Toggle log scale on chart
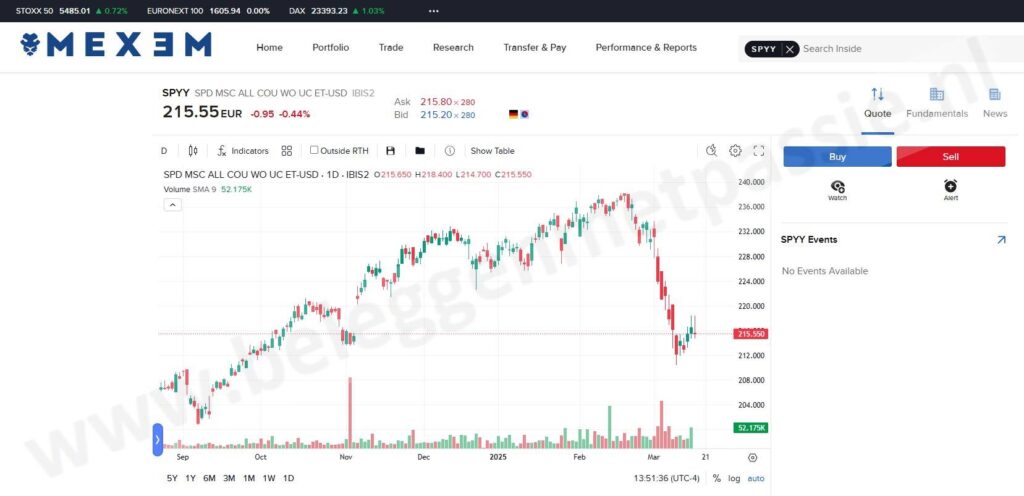The width and height of the screenshot is (1024, 496). coord(734,478)
